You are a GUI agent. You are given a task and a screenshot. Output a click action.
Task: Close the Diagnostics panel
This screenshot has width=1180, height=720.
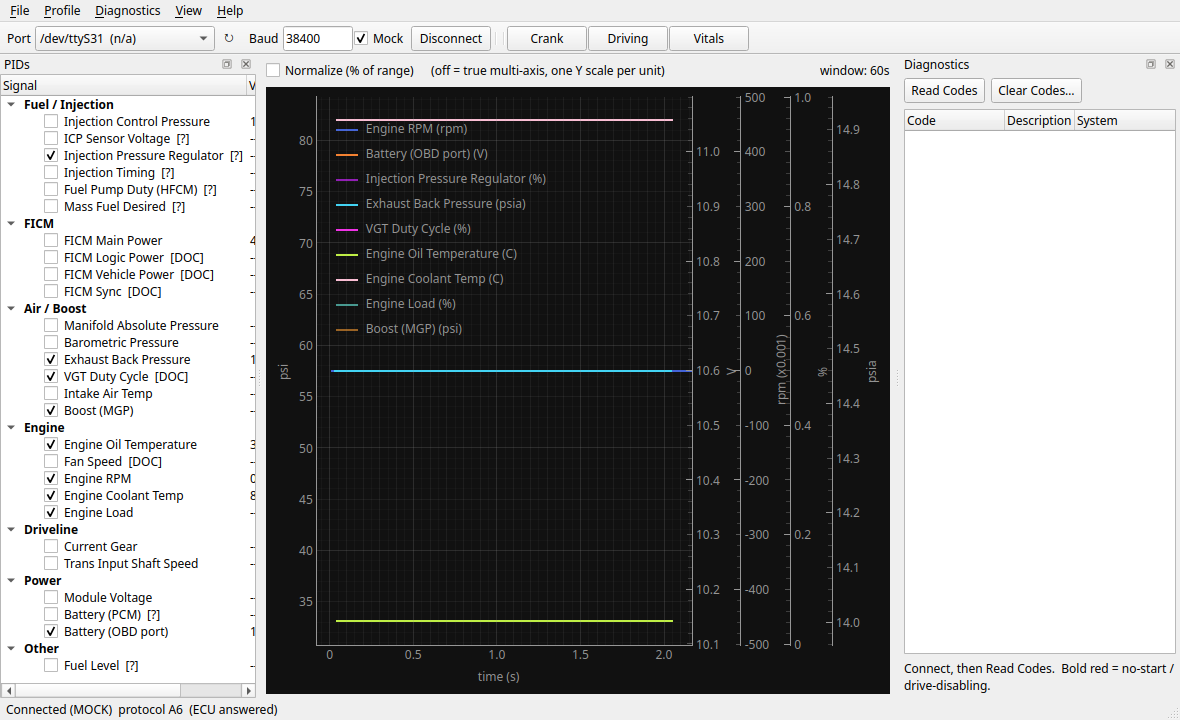[1169, 64]
